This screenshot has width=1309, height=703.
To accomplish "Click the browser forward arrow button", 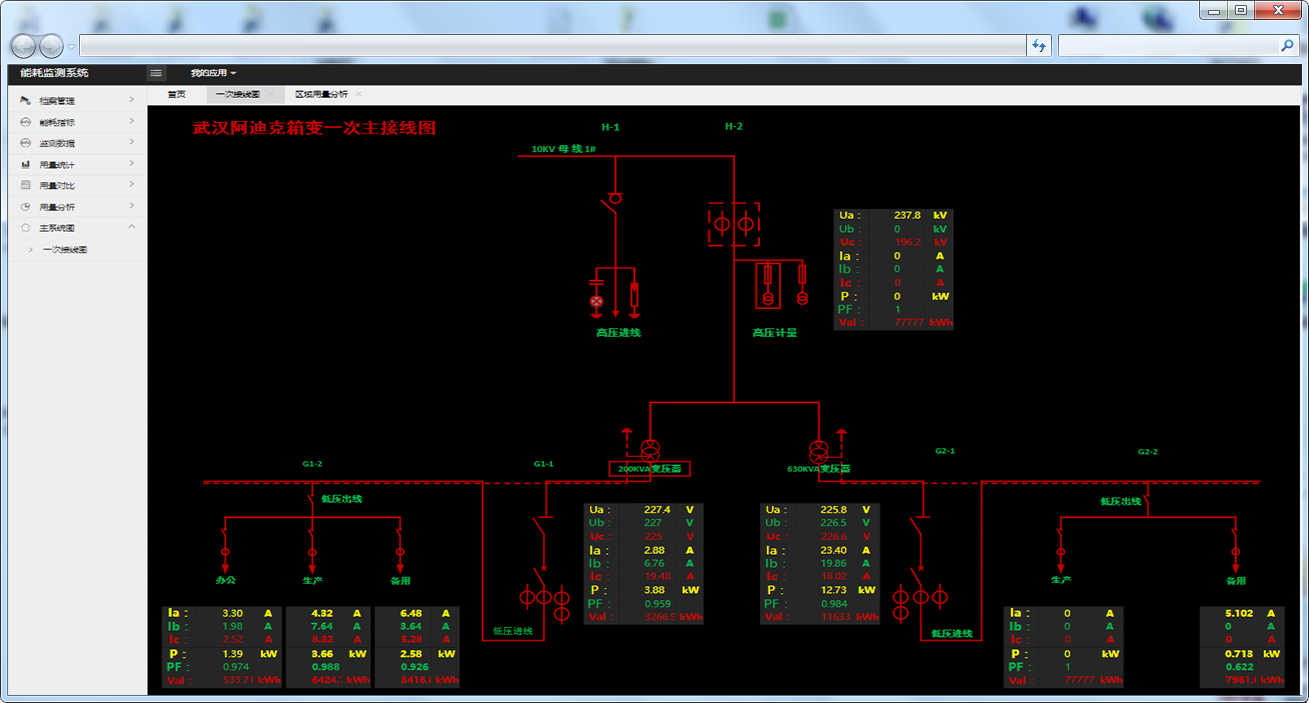I will [x=51, y=46].
